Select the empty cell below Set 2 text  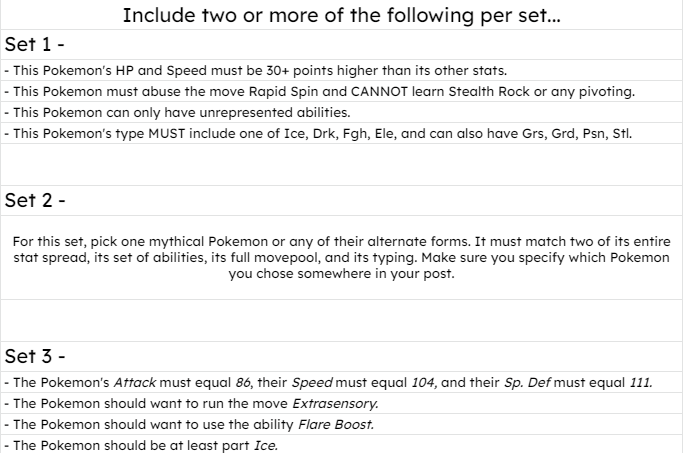click(x=342, y=320)
